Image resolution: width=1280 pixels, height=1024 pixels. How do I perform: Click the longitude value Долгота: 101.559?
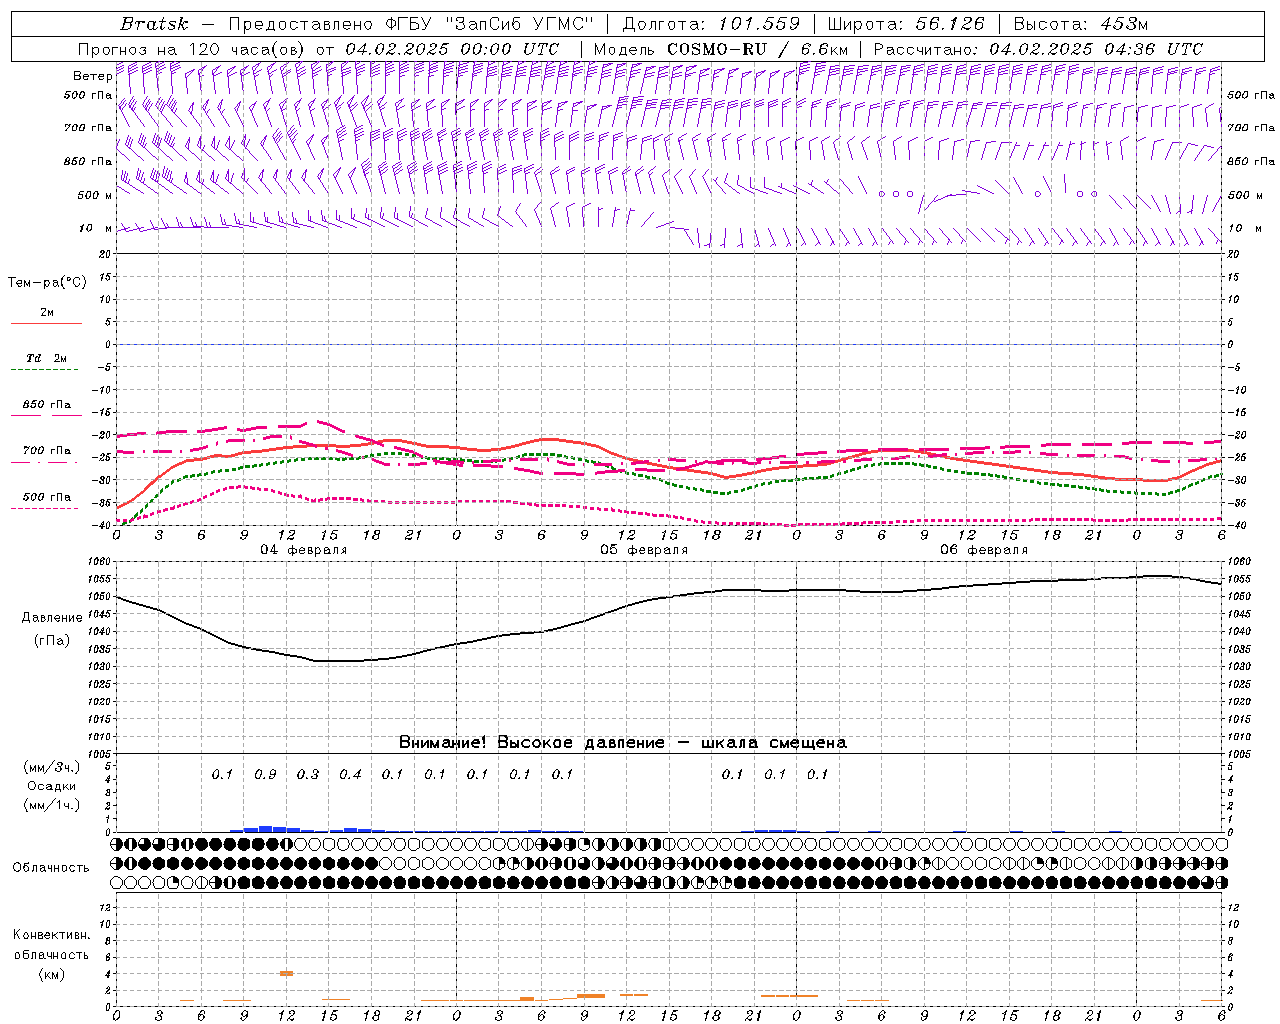(712, 24)
